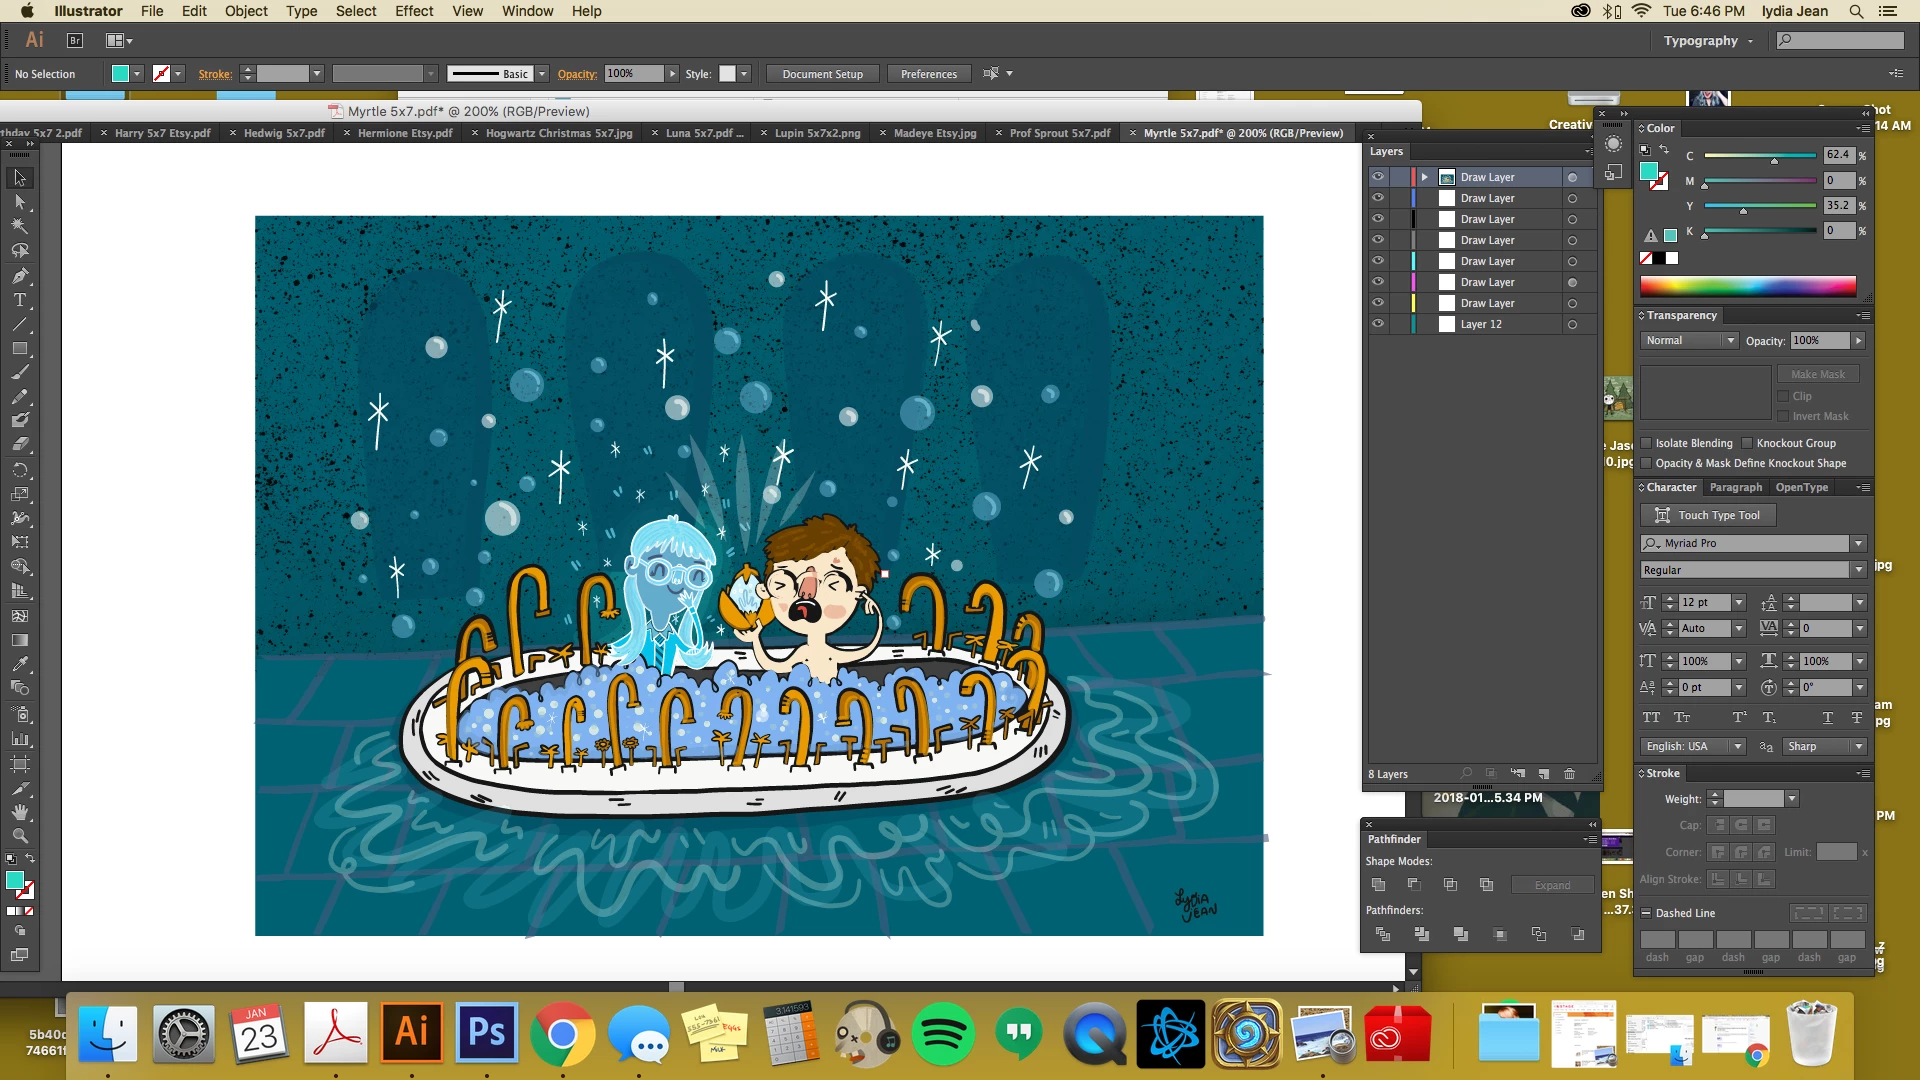This screenshot has width=1920, height=1080.
Task: Select the Pen tool
Action: pyautogui.click(x=19, y=276)
